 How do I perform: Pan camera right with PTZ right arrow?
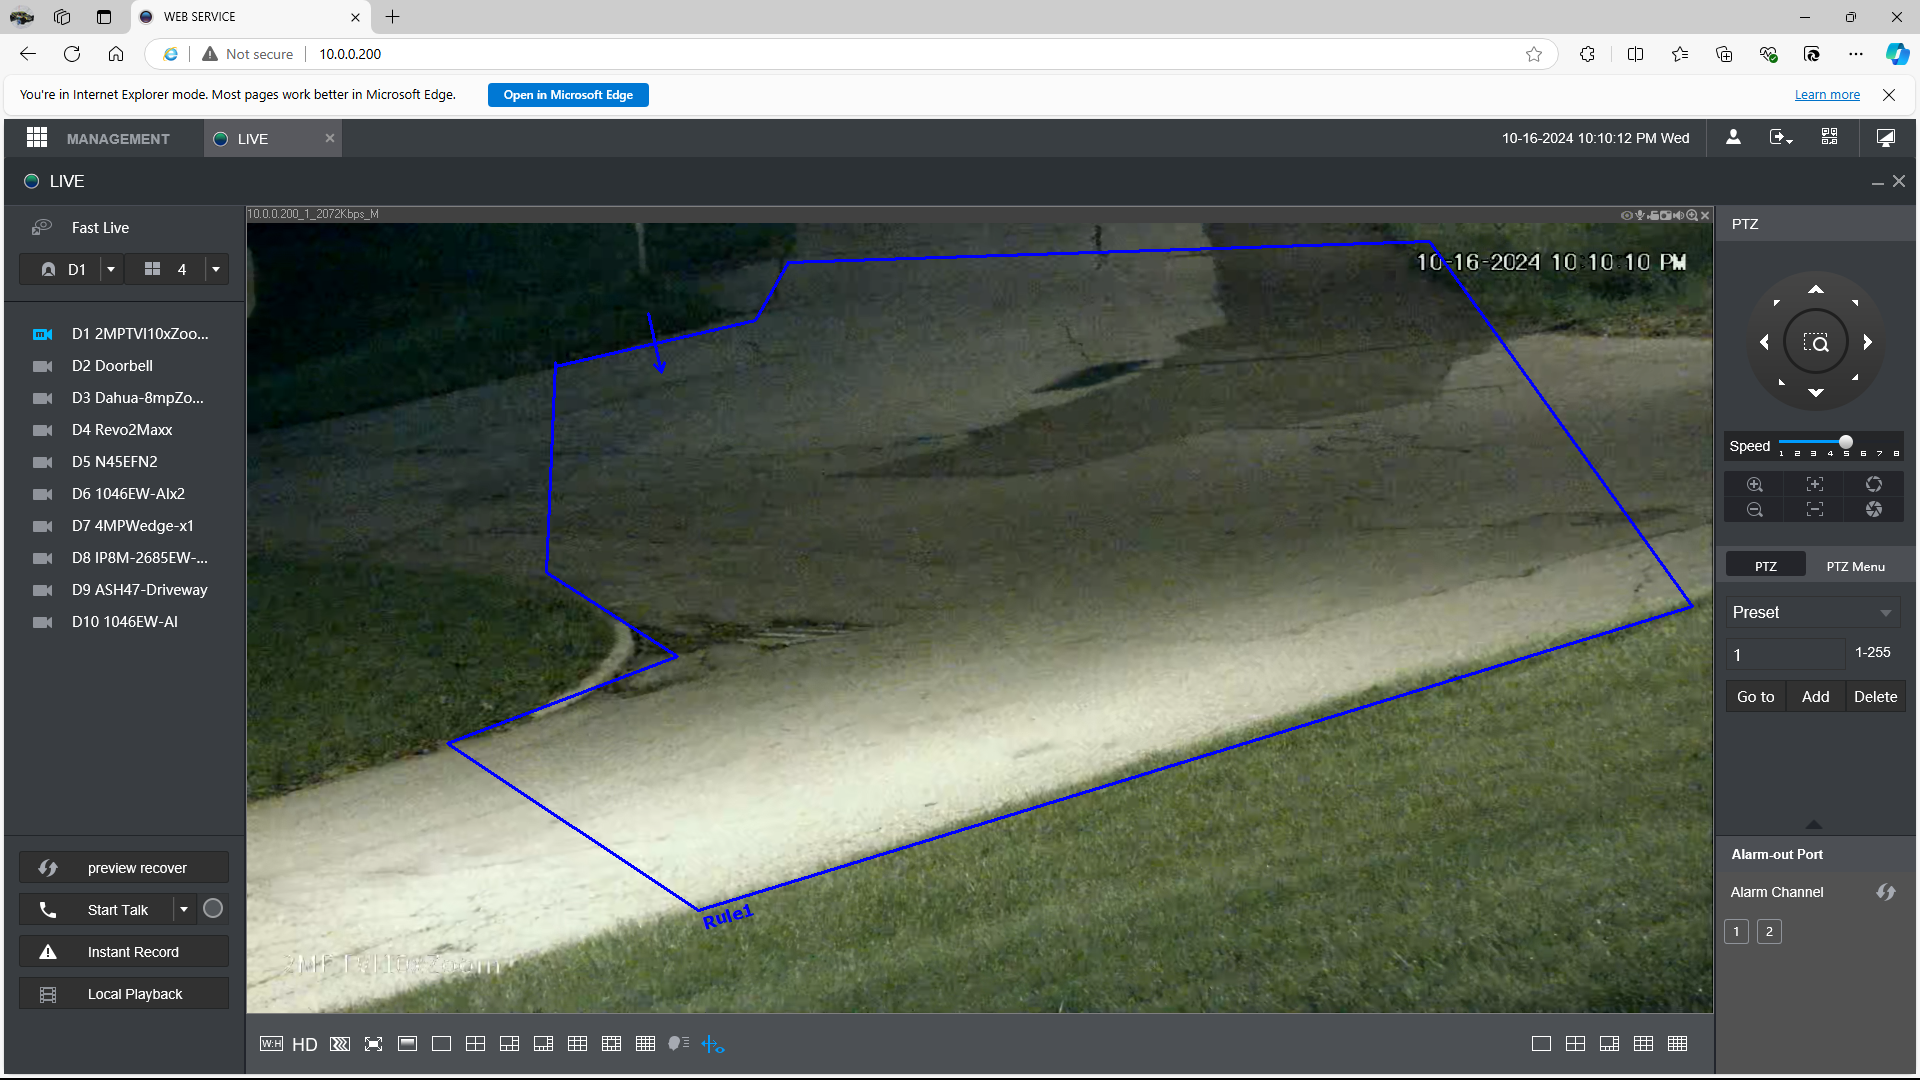click(x=1867, y=342)
